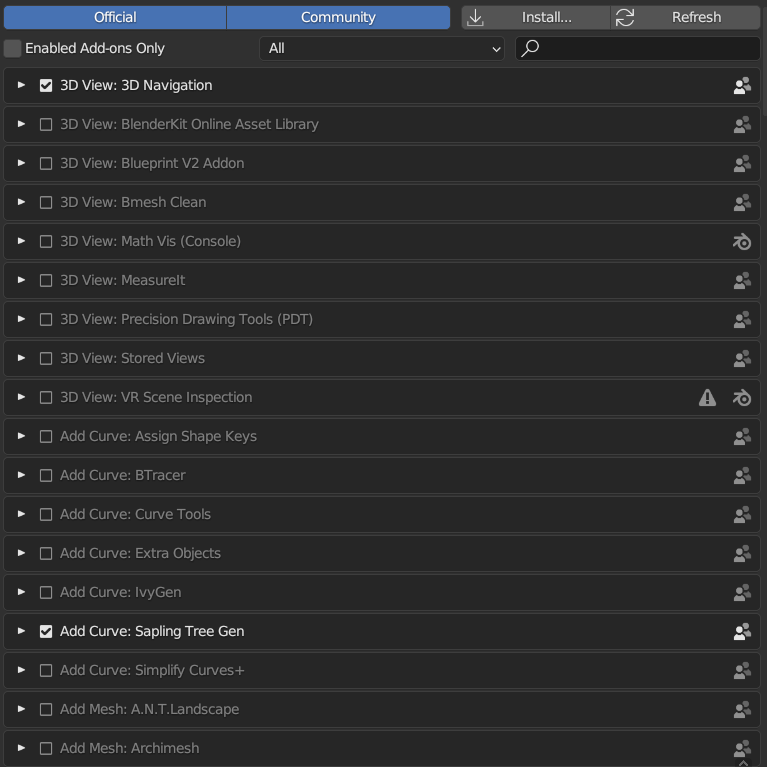Click '3D View: MeasureIt' label

point(122,281)
